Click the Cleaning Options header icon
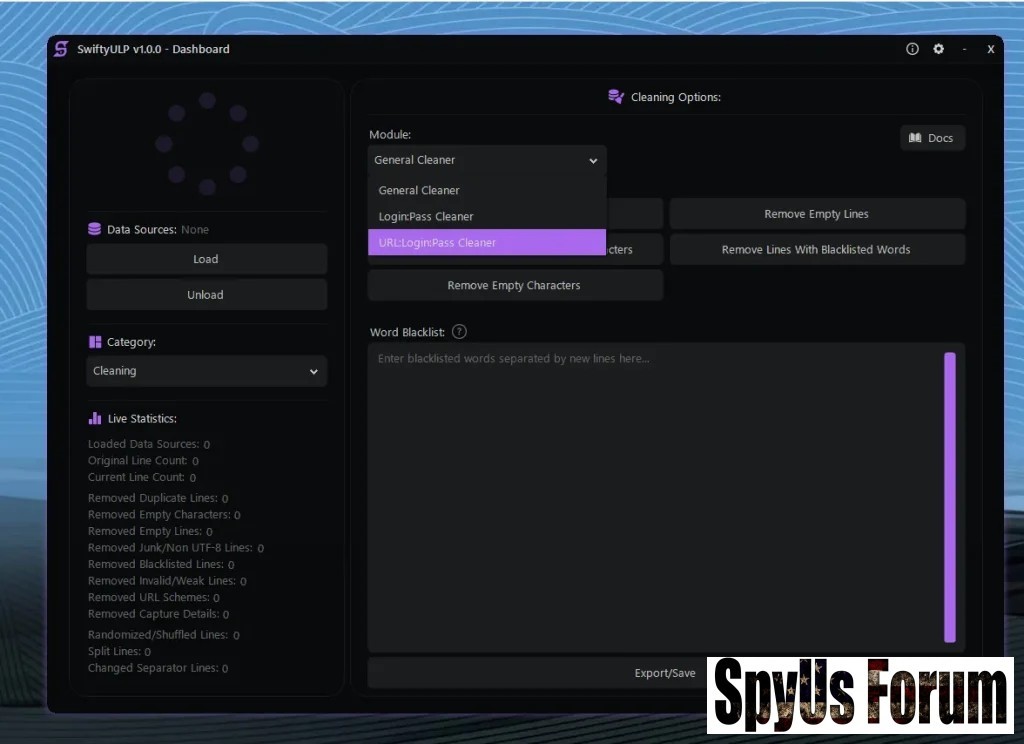 pos(616,97)
